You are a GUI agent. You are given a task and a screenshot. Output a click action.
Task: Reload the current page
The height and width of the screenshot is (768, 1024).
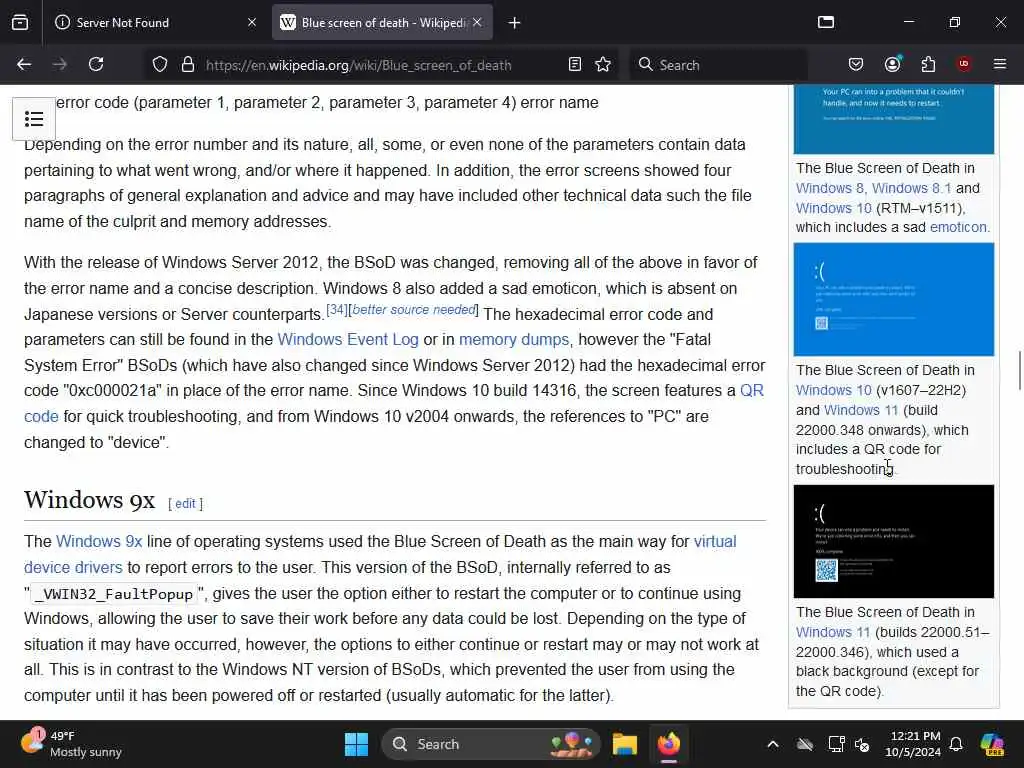[x=96, y=65]
